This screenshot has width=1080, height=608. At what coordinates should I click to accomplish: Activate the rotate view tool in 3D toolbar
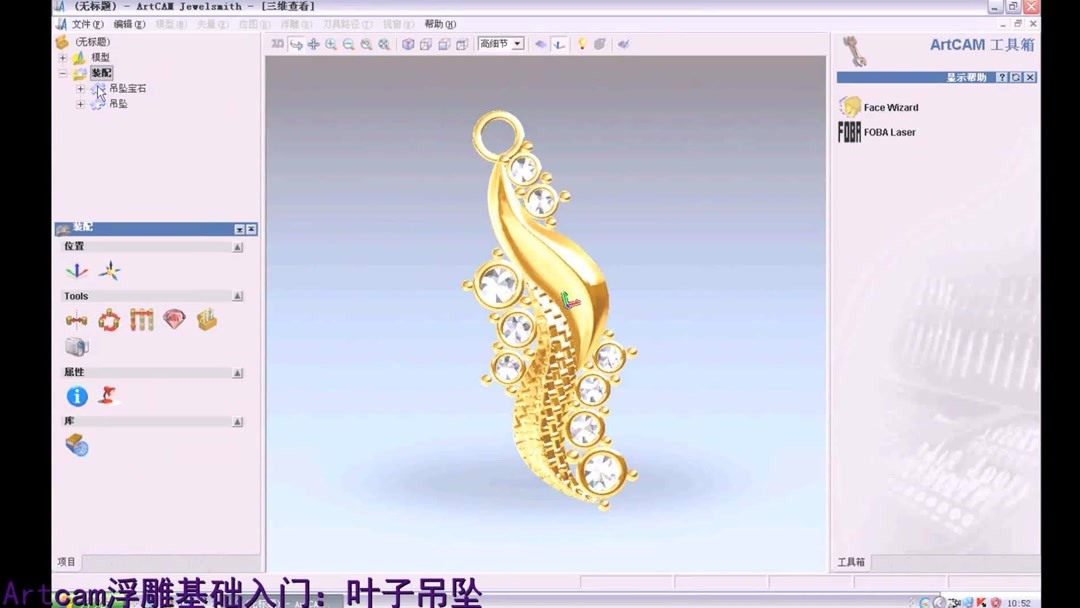[x=296, y=44]
